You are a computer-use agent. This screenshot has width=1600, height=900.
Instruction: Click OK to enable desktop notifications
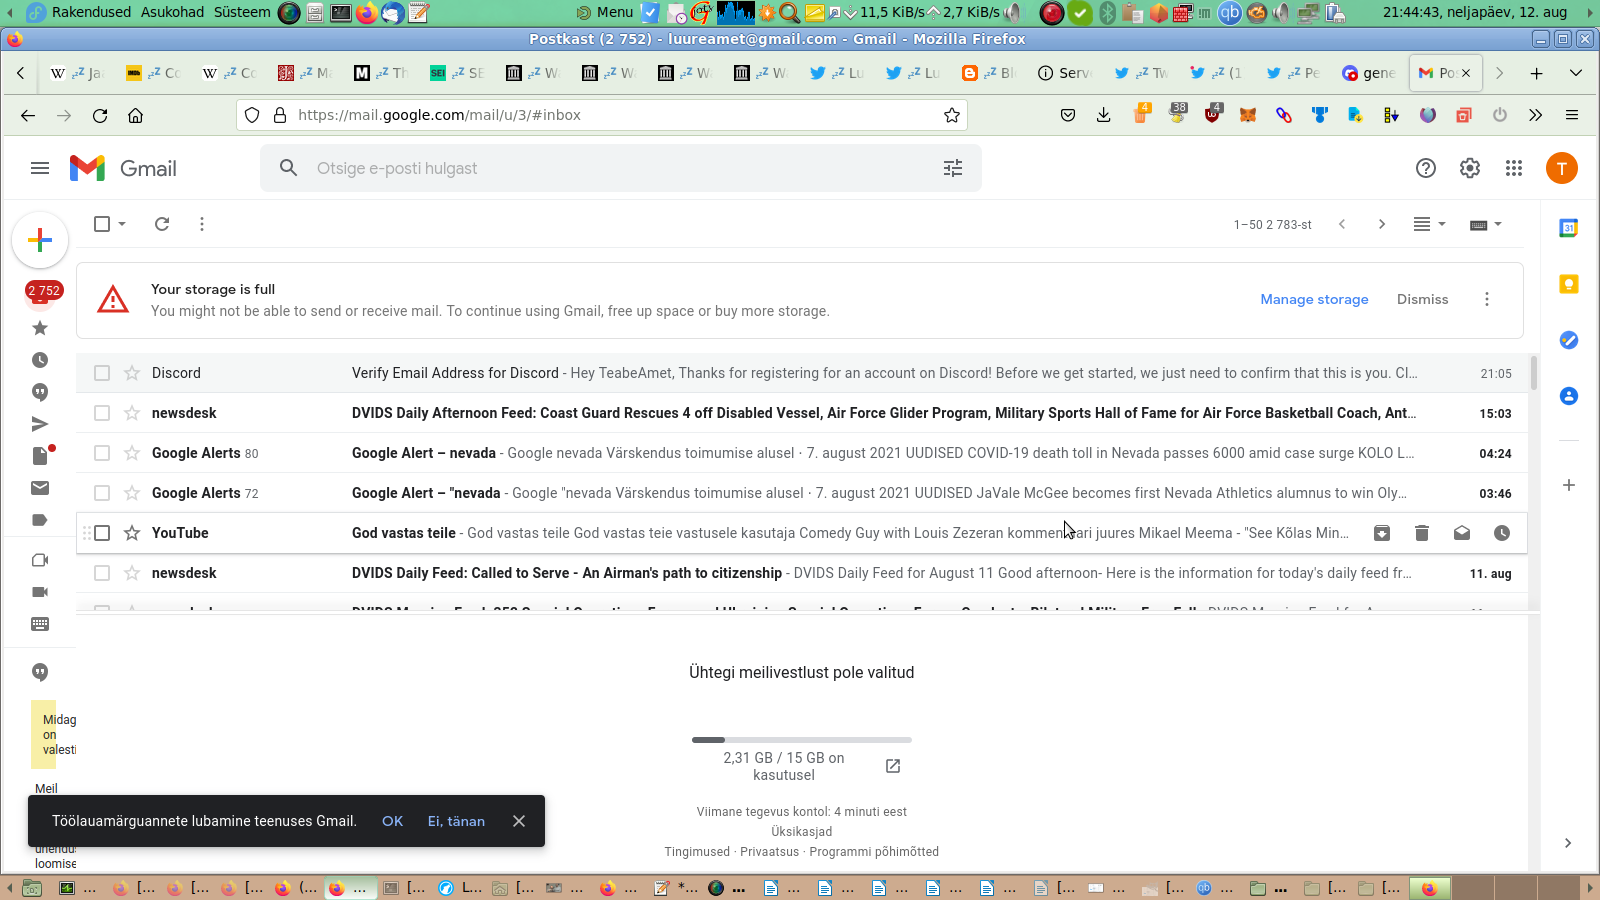coord(392,821)
